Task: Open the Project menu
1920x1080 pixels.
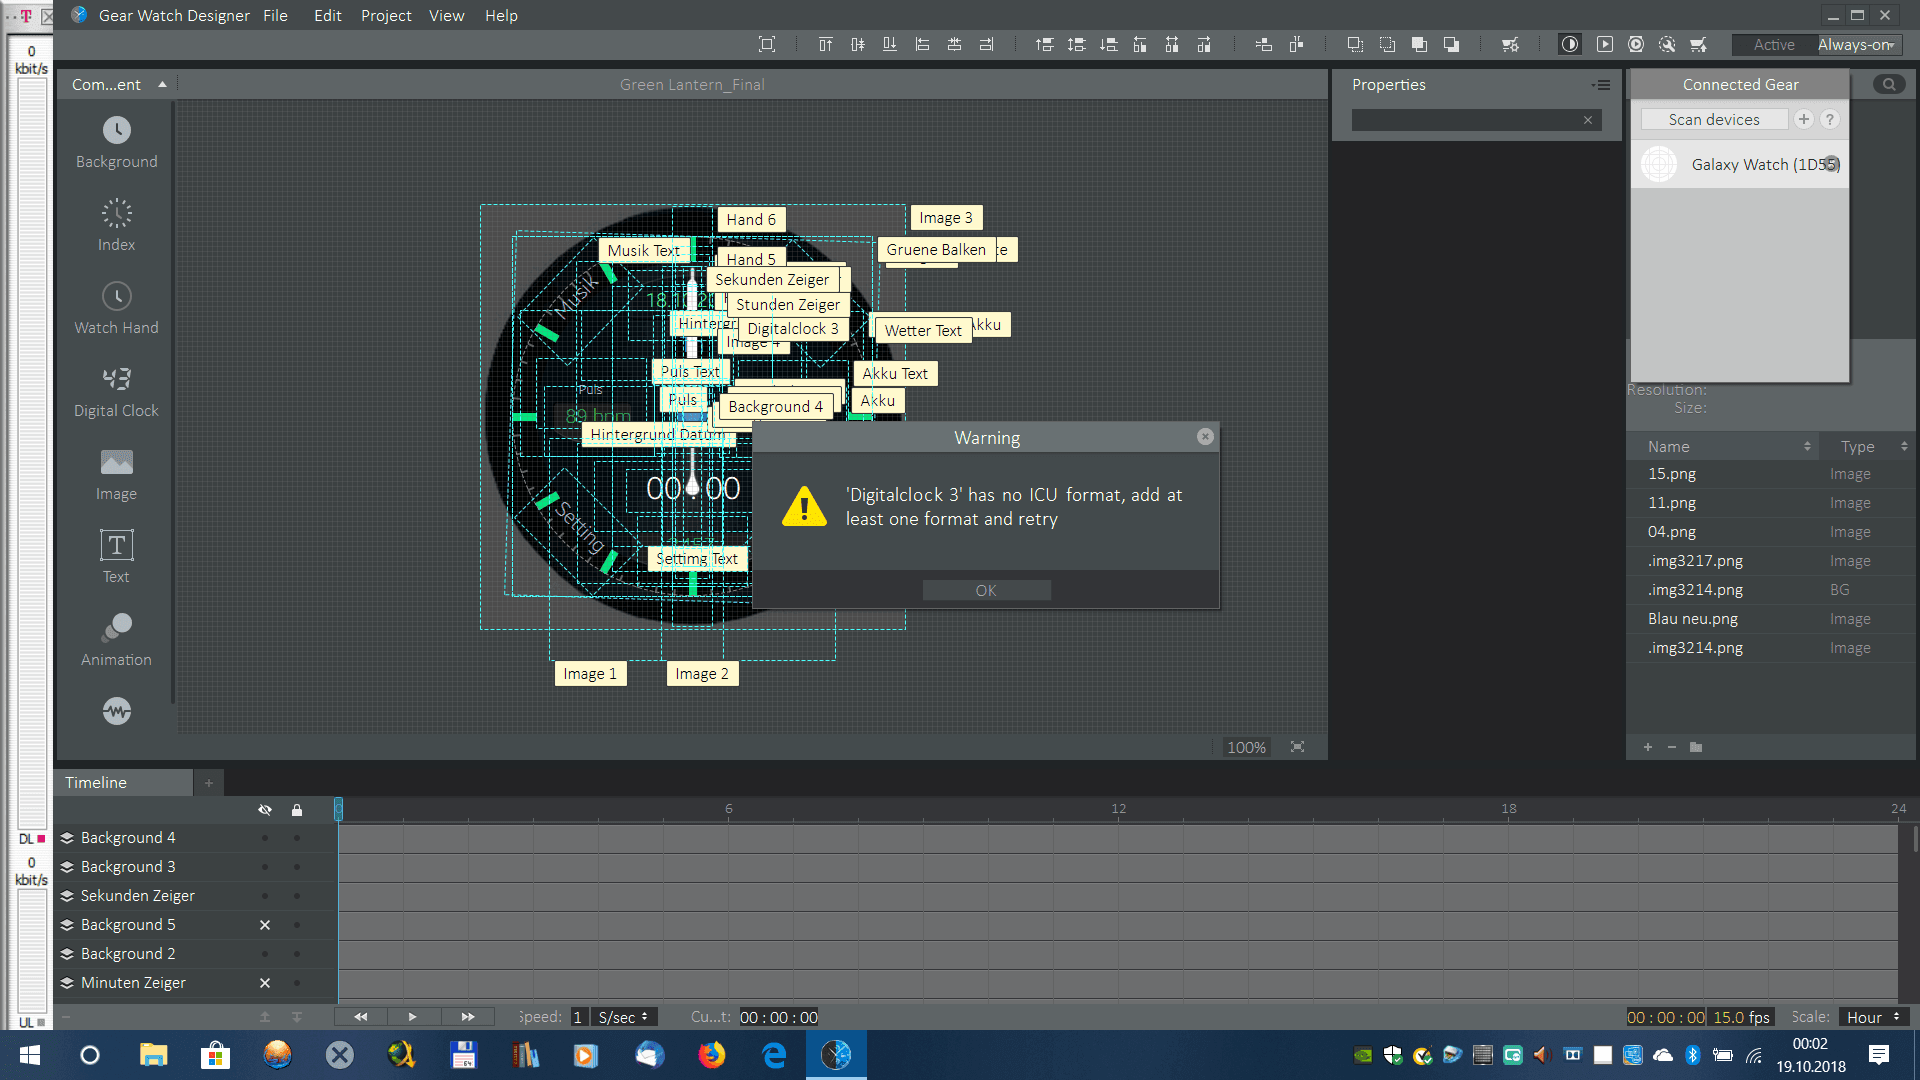Action: coord(386,15)
